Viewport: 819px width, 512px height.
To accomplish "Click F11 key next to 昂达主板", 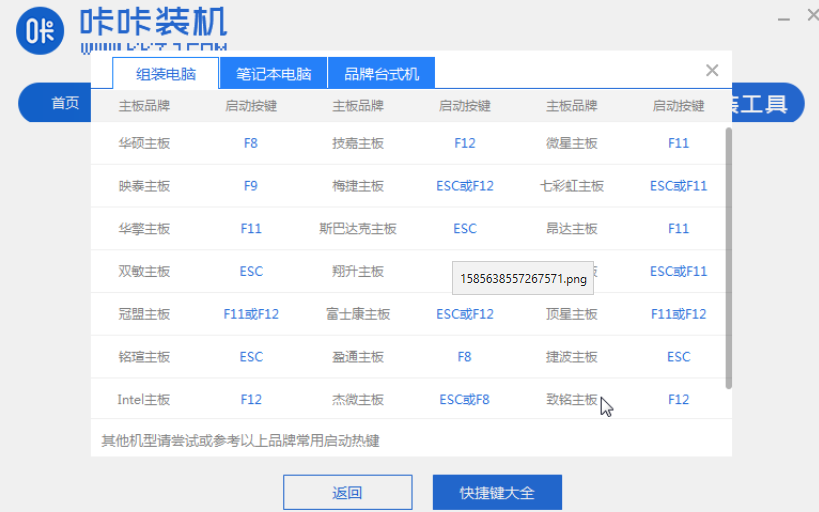I will (678, 229).
